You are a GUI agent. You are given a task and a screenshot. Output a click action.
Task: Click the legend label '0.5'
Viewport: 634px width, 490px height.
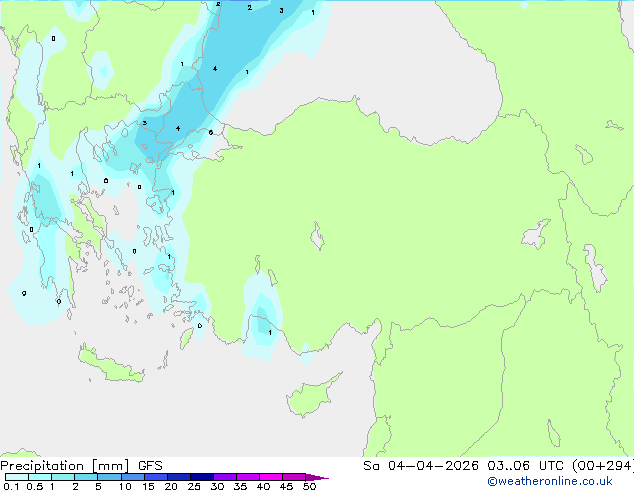[x=34, y=486]
